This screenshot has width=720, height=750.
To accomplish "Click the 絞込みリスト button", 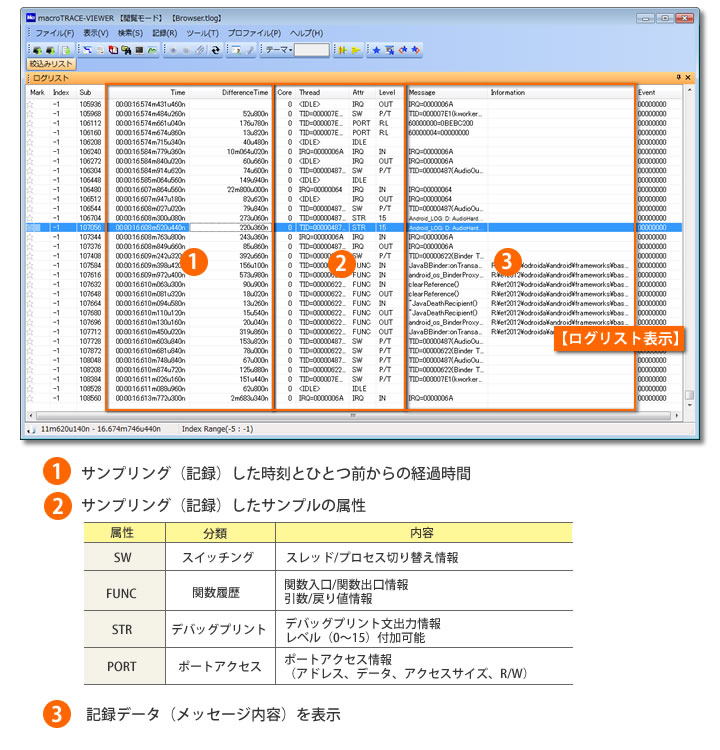I will coord(51,64).
